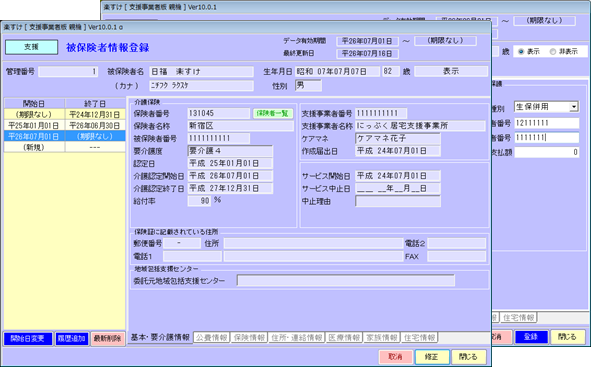
Task: Click the 保険者番号 field 131045
Action: coord(219,113)
